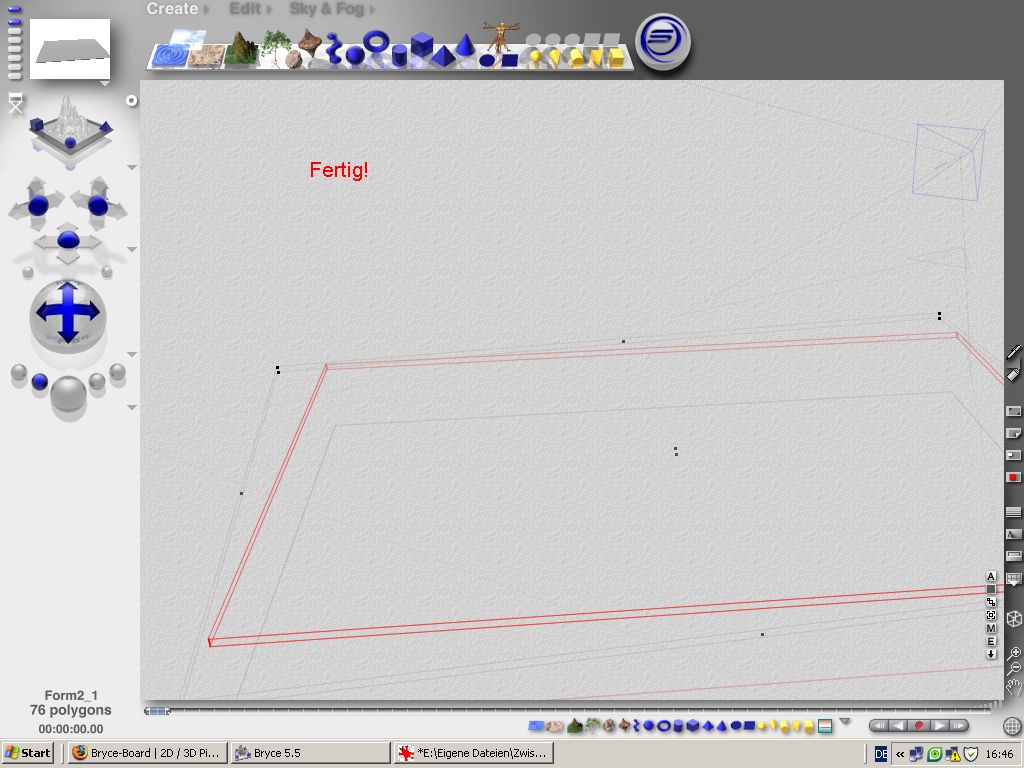Create a yellow spotlight cone

tap(554, 57)
